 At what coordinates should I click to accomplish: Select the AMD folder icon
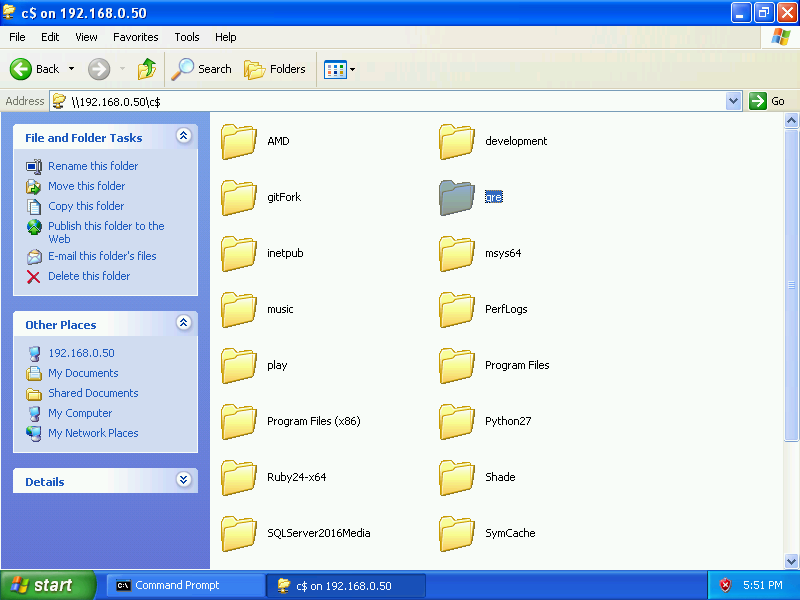coord(239,141)
